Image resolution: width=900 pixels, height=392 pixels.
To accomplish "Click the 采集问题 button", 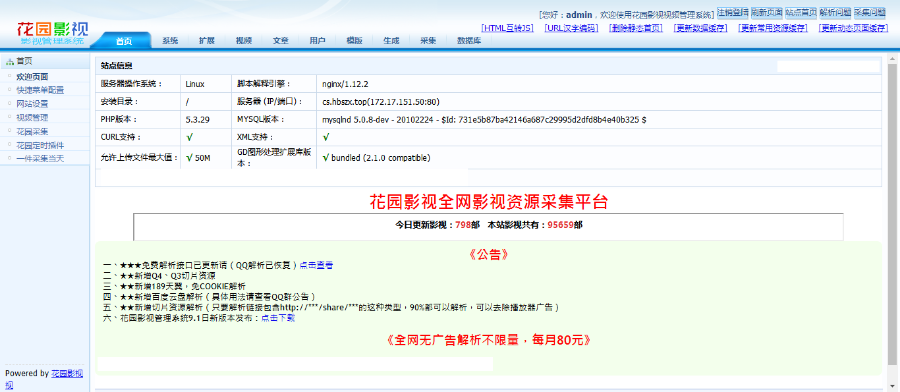I will 870,12.
